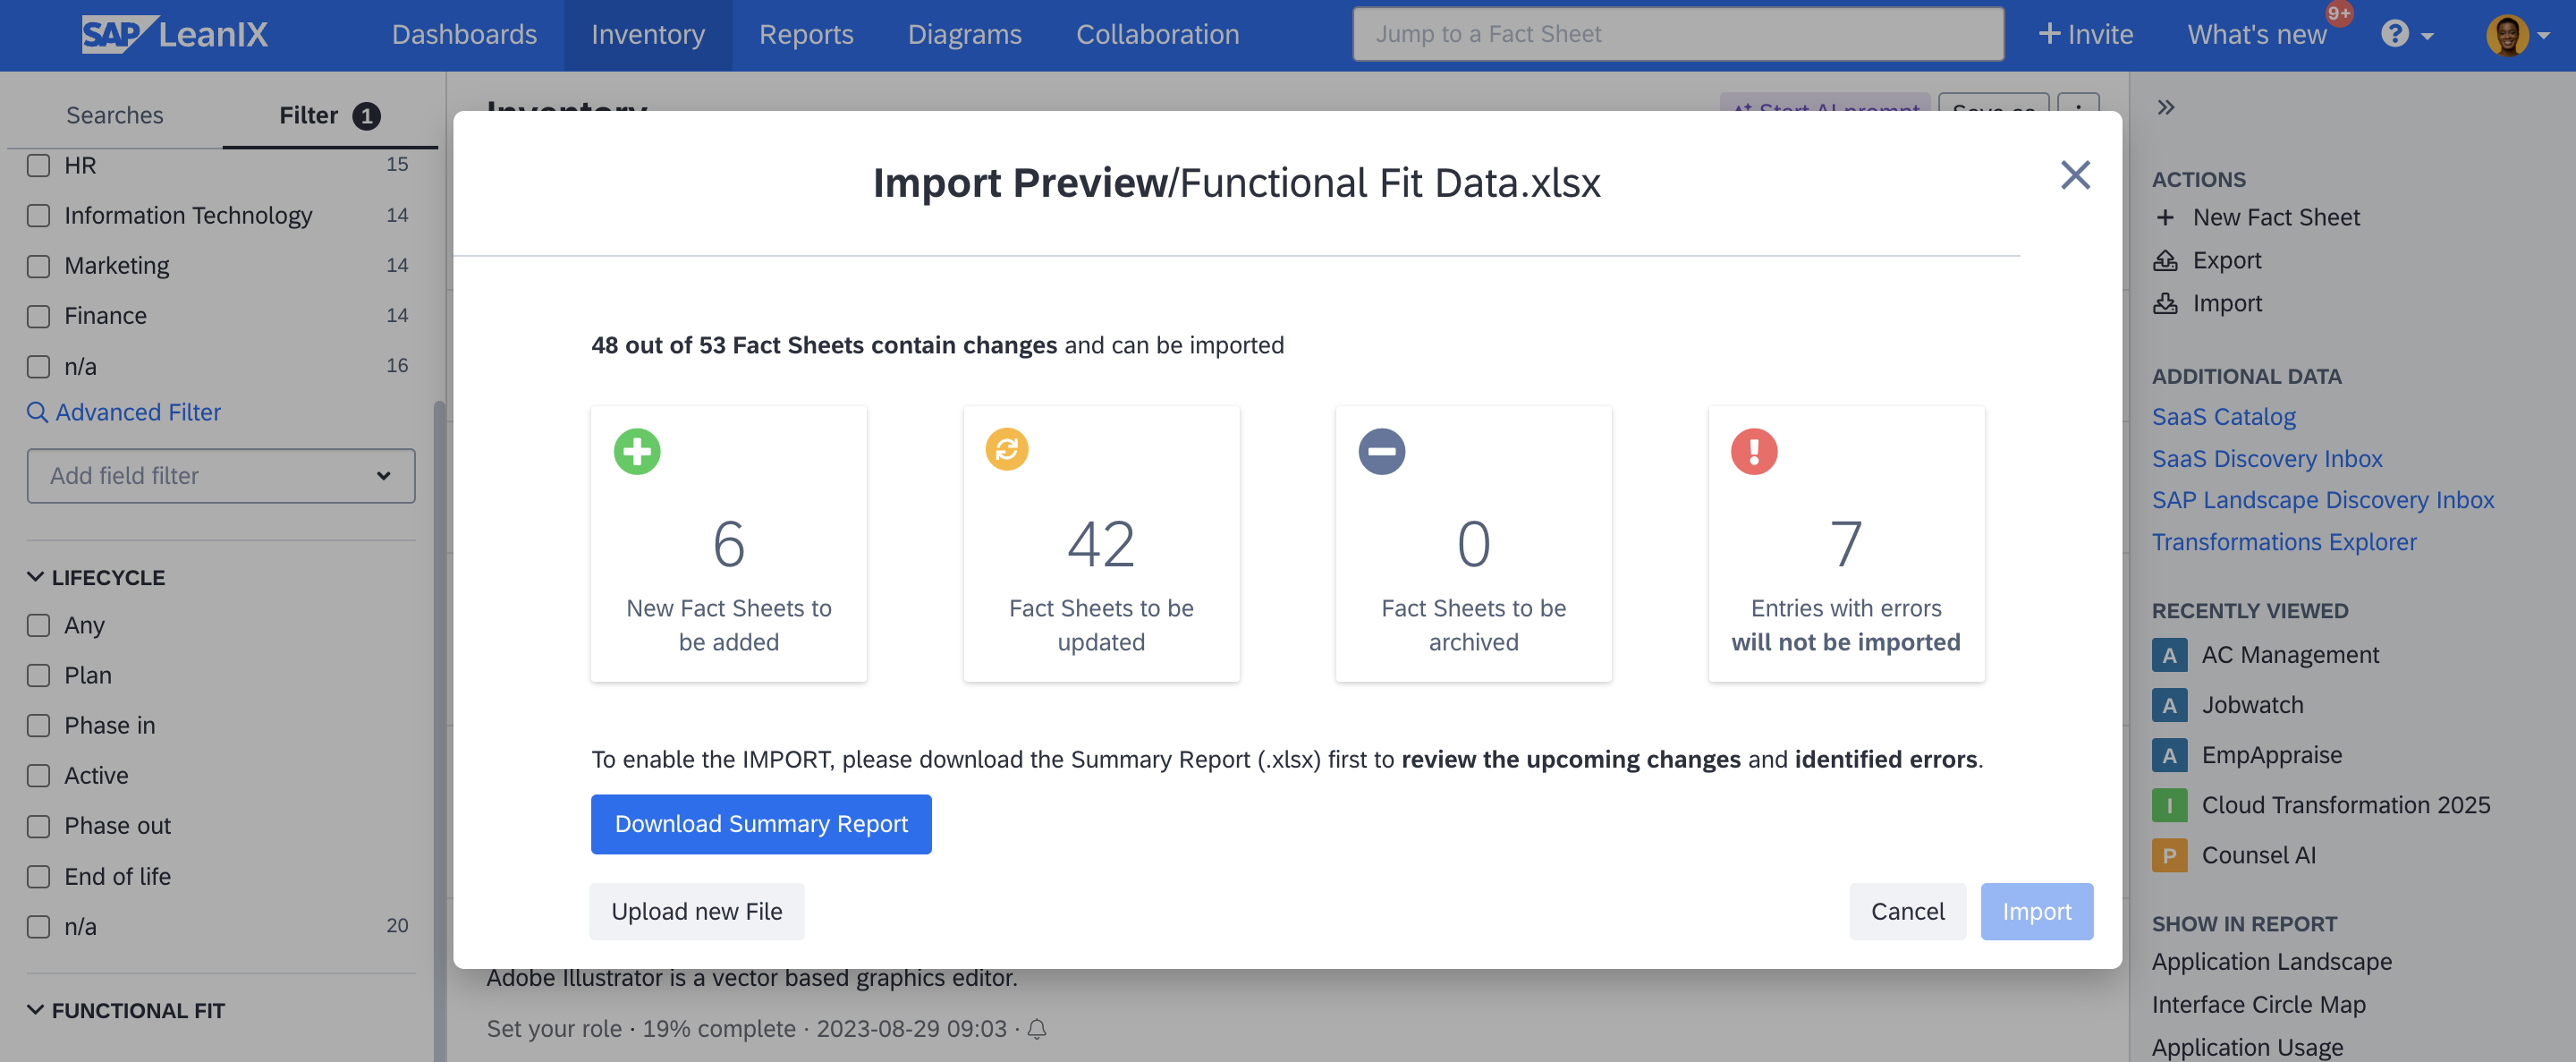
Task: Enable the Finance lifecycle checkbox
Action: tap(38, 314)
